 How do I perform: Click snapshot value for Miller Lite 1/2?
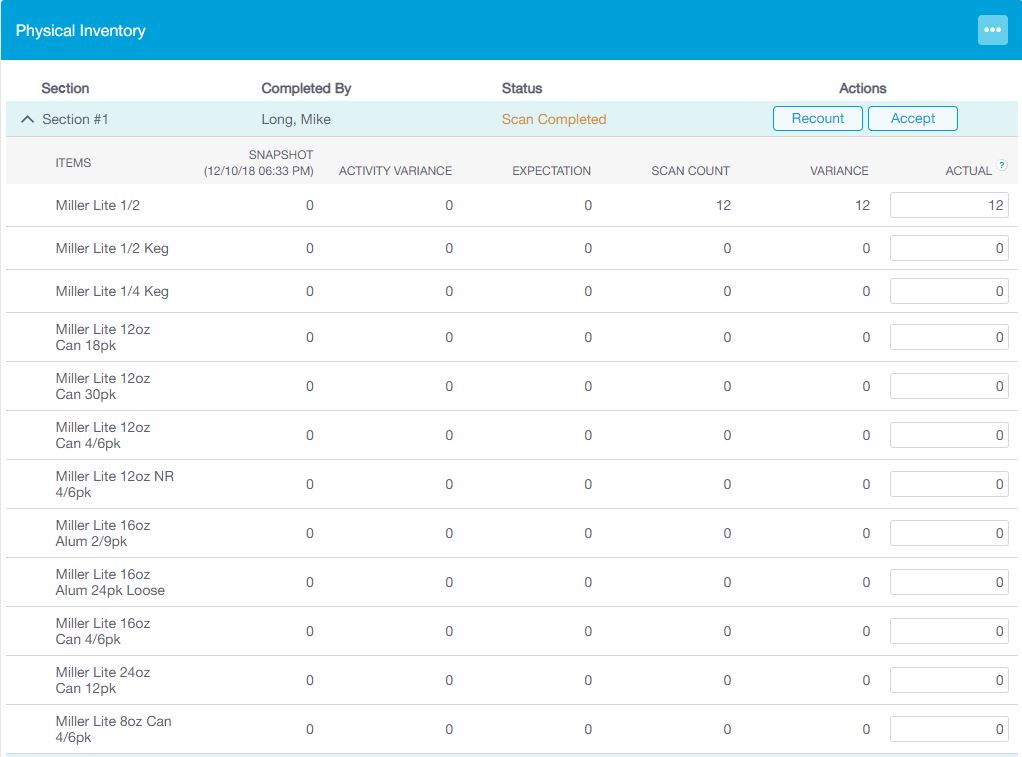coord(310,205)
